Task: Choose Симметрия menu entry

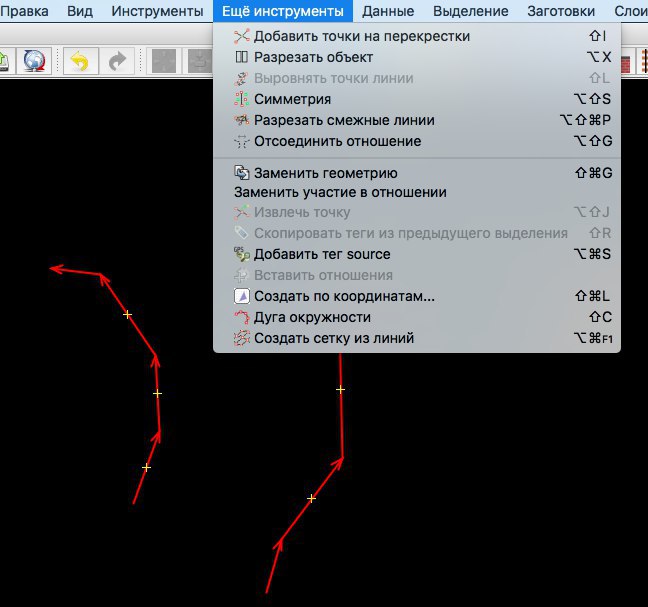Action: [x=417, y=99]
